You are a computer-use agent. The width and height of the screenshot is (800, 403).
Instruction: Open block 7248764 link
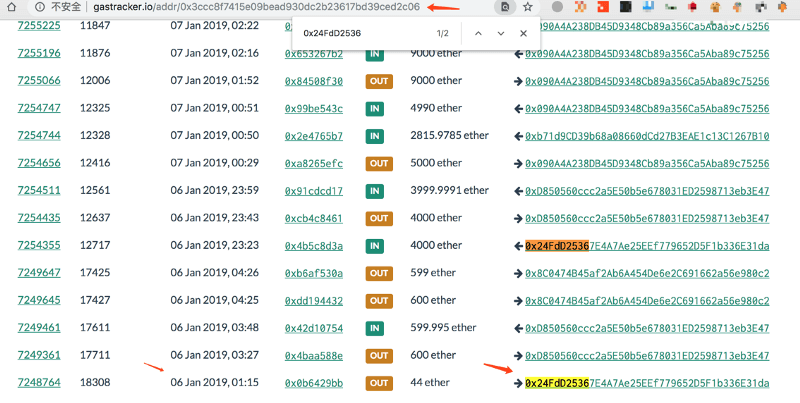click(x=39, y=383)
